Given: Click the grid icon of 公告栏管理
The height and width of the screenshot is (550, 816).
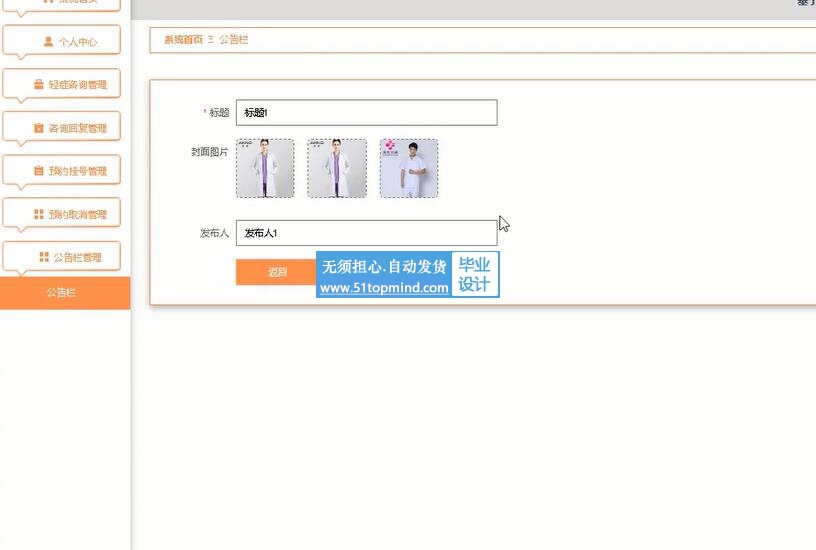Looking at the screenshot, I should pos(44,257).
